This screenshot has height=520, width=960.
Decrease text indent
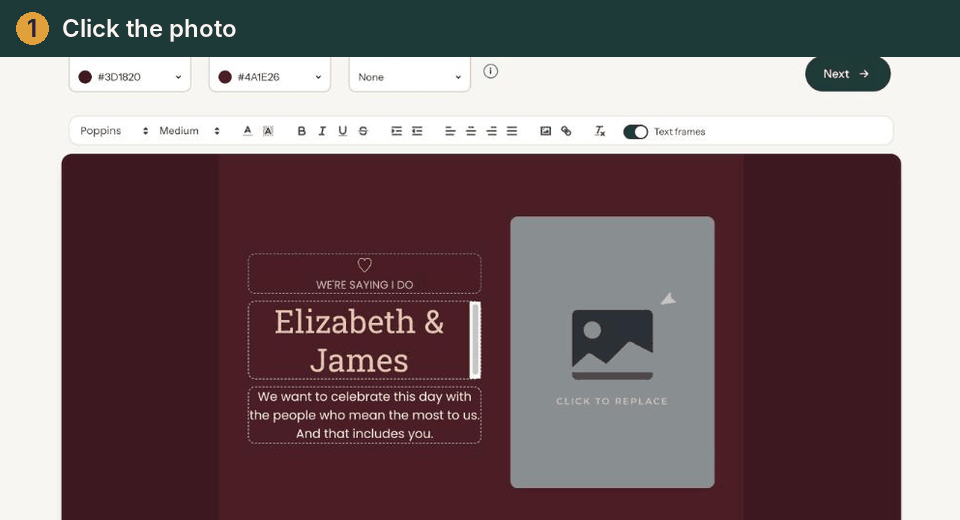coord(417,131)
